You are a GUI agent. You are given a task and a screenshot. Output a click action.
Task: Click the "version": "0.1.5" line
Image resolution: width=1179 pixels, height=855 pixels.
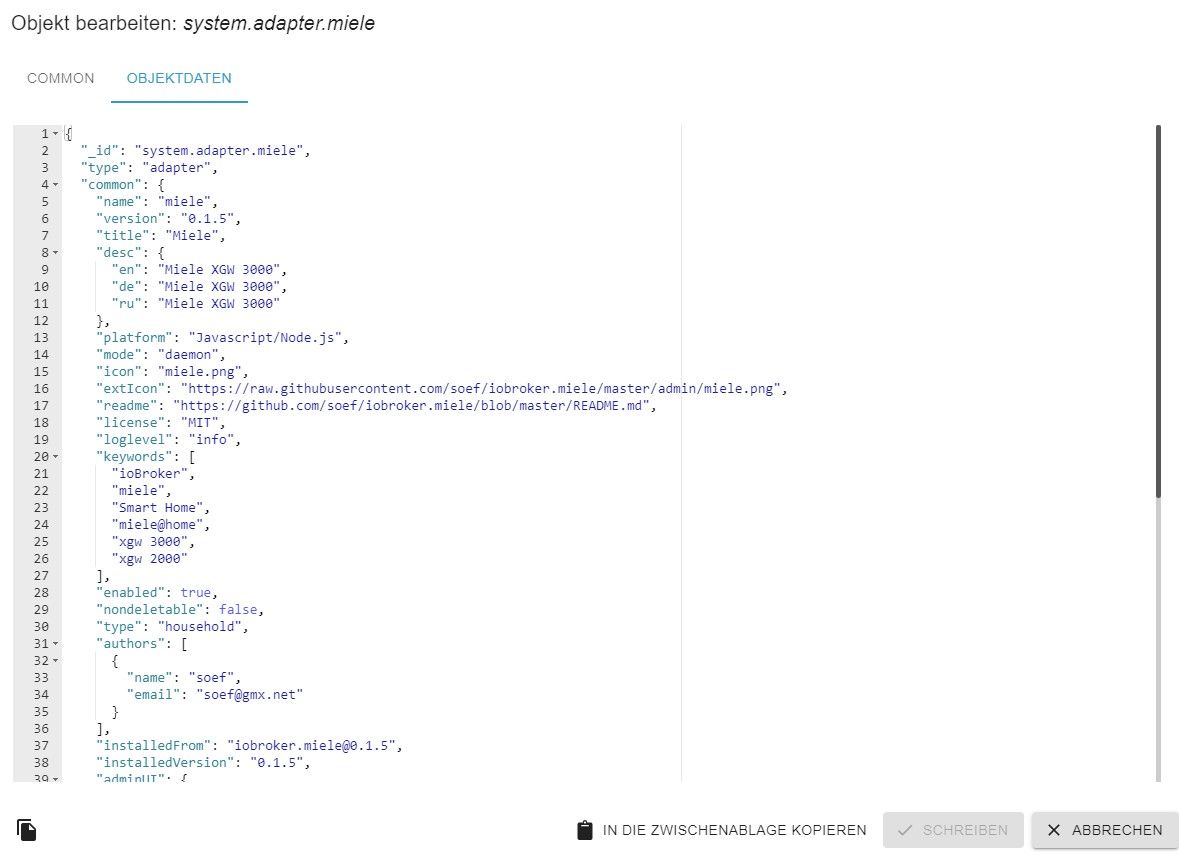point(168,219)
